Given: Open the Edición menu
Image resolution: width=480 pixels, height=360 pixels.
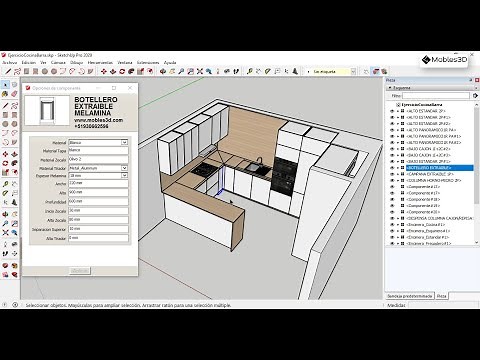Looking at the screenshot, I should 29,62.
